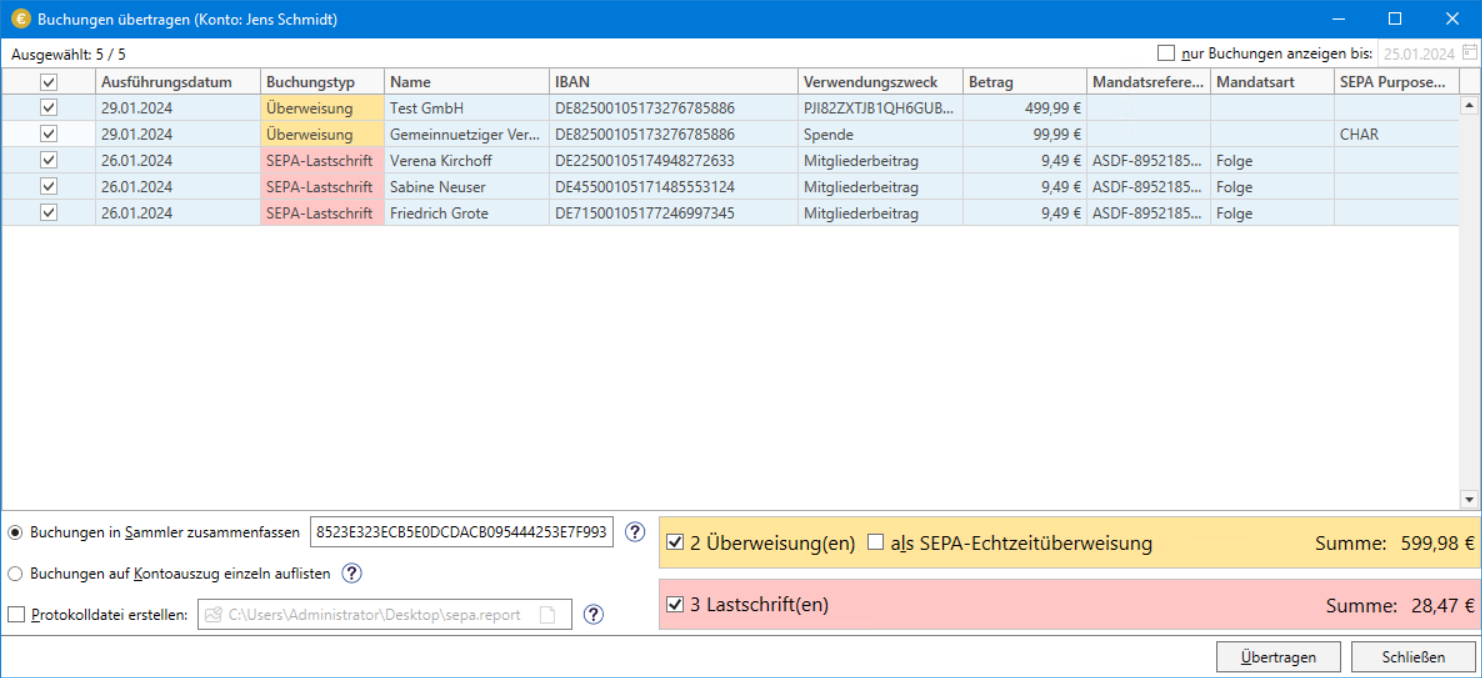1482x678 pixels.
Task: Click help icon next to Protokolldatei path
Action: pyautogui.click(x=593, y=615)
